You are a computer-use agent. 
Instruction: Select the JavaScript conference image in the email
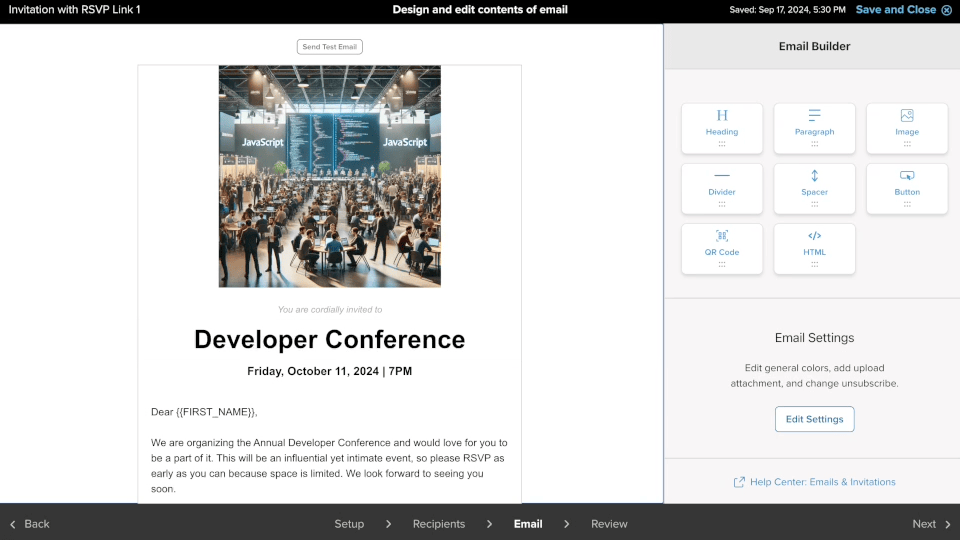329,176
